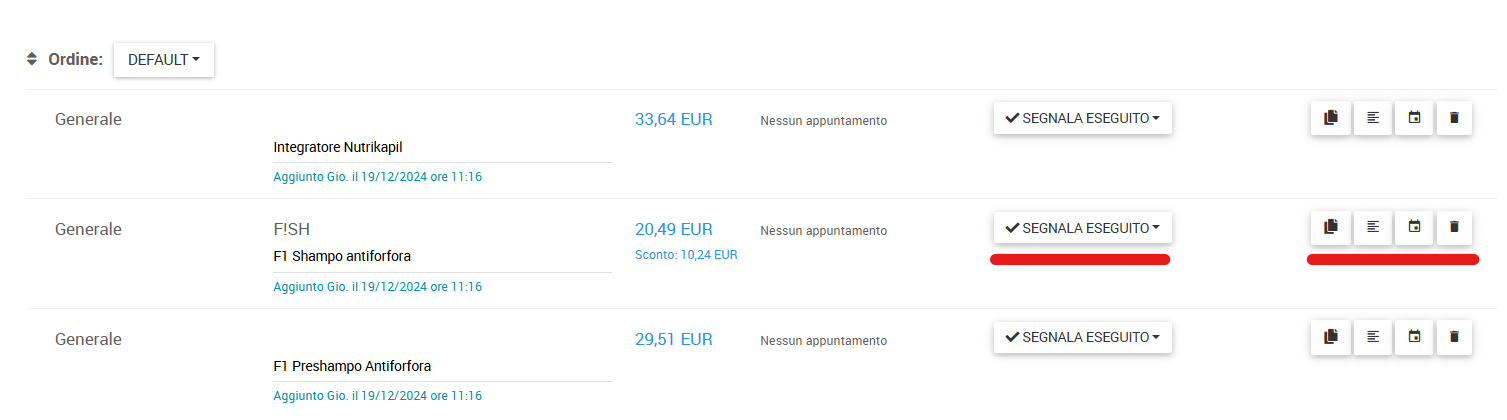The height and width of the screenshot is (420, 1507).
Task: Click the 20,49 EUR price link
Action: 674,229
